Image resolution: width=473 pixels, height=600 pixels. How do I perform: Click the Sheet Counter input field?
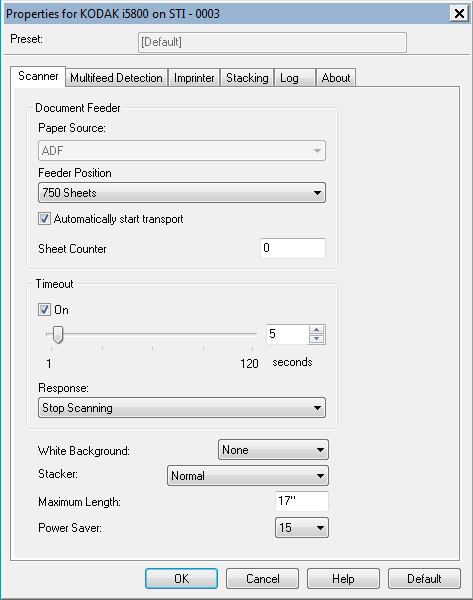coord(293,248)
